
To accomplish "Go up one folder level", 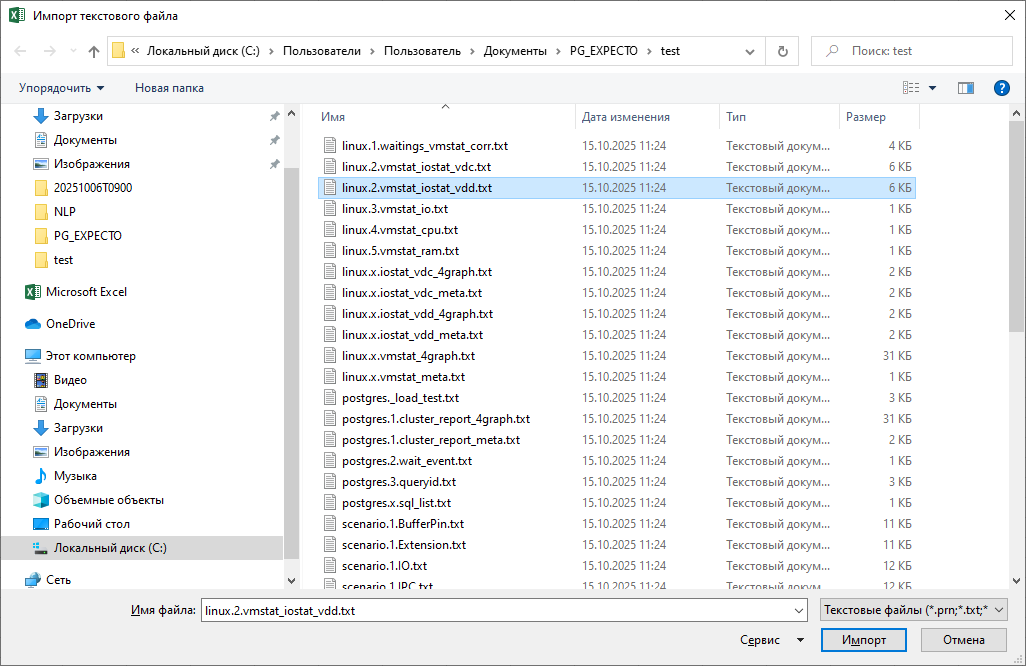I will tap(94, 51).
